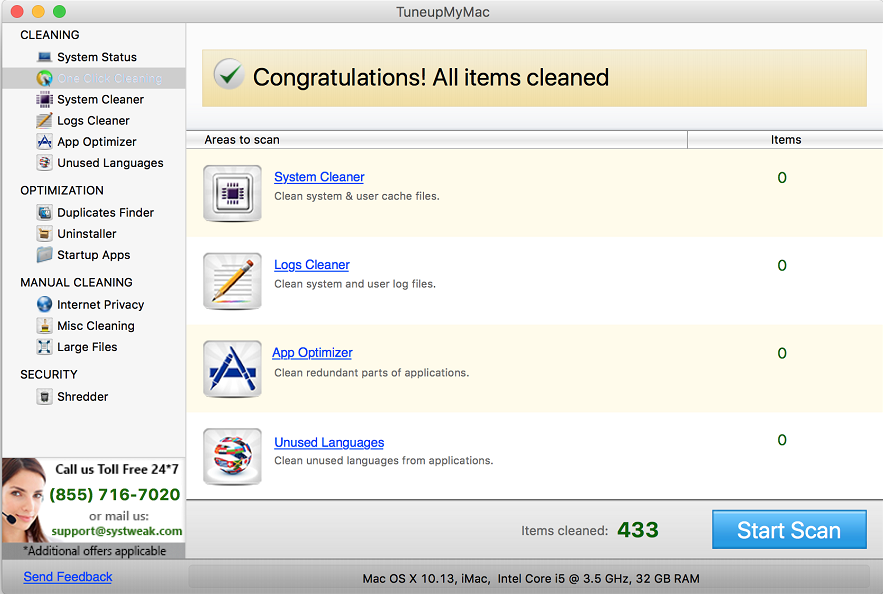Screen dimensions: 883x594
Task: Select Large Files in sidebar
Action: 87,347
